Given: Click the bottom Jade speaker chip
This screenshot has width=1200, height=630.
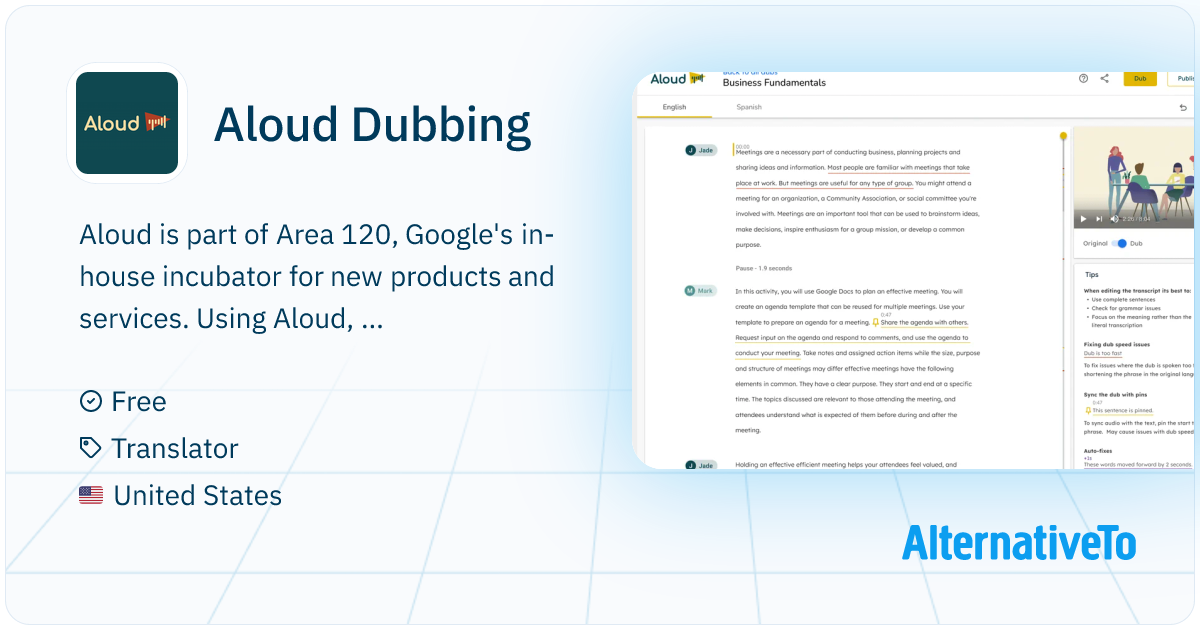Looking at the screenshot, I should tap(701, 465).
